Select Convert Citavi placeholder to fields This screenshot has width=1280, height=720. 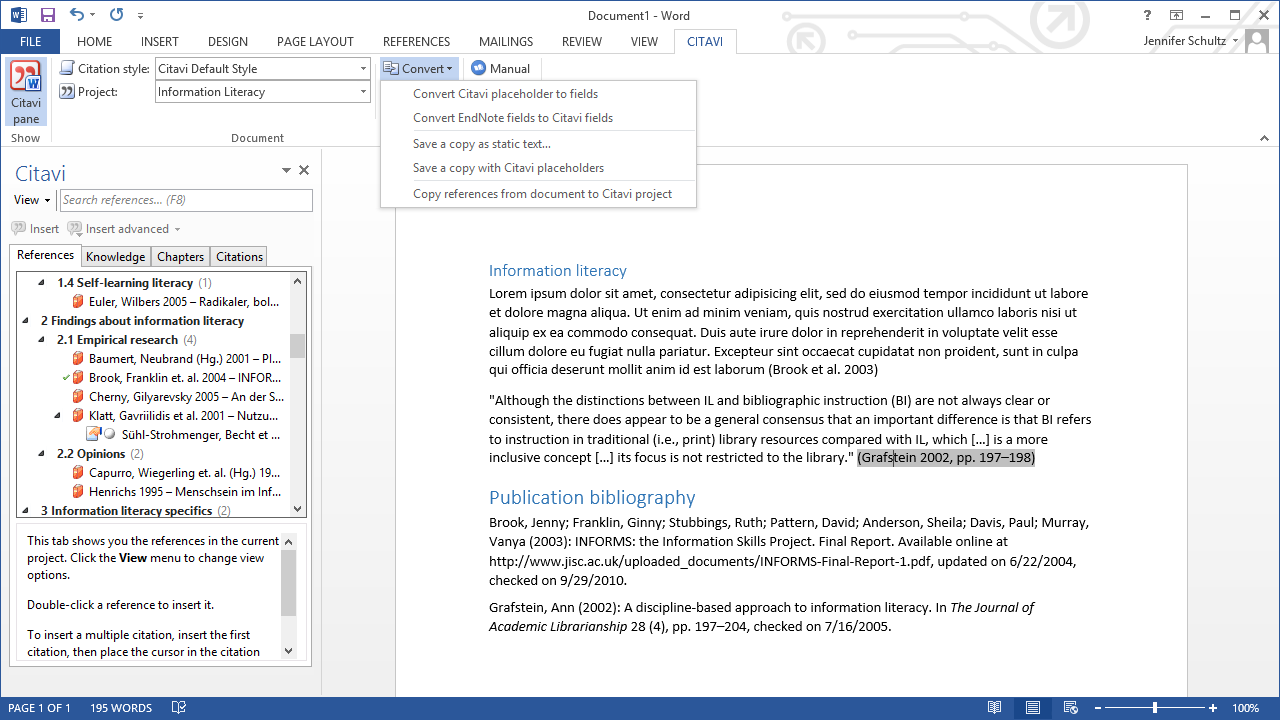pos(538,94)
